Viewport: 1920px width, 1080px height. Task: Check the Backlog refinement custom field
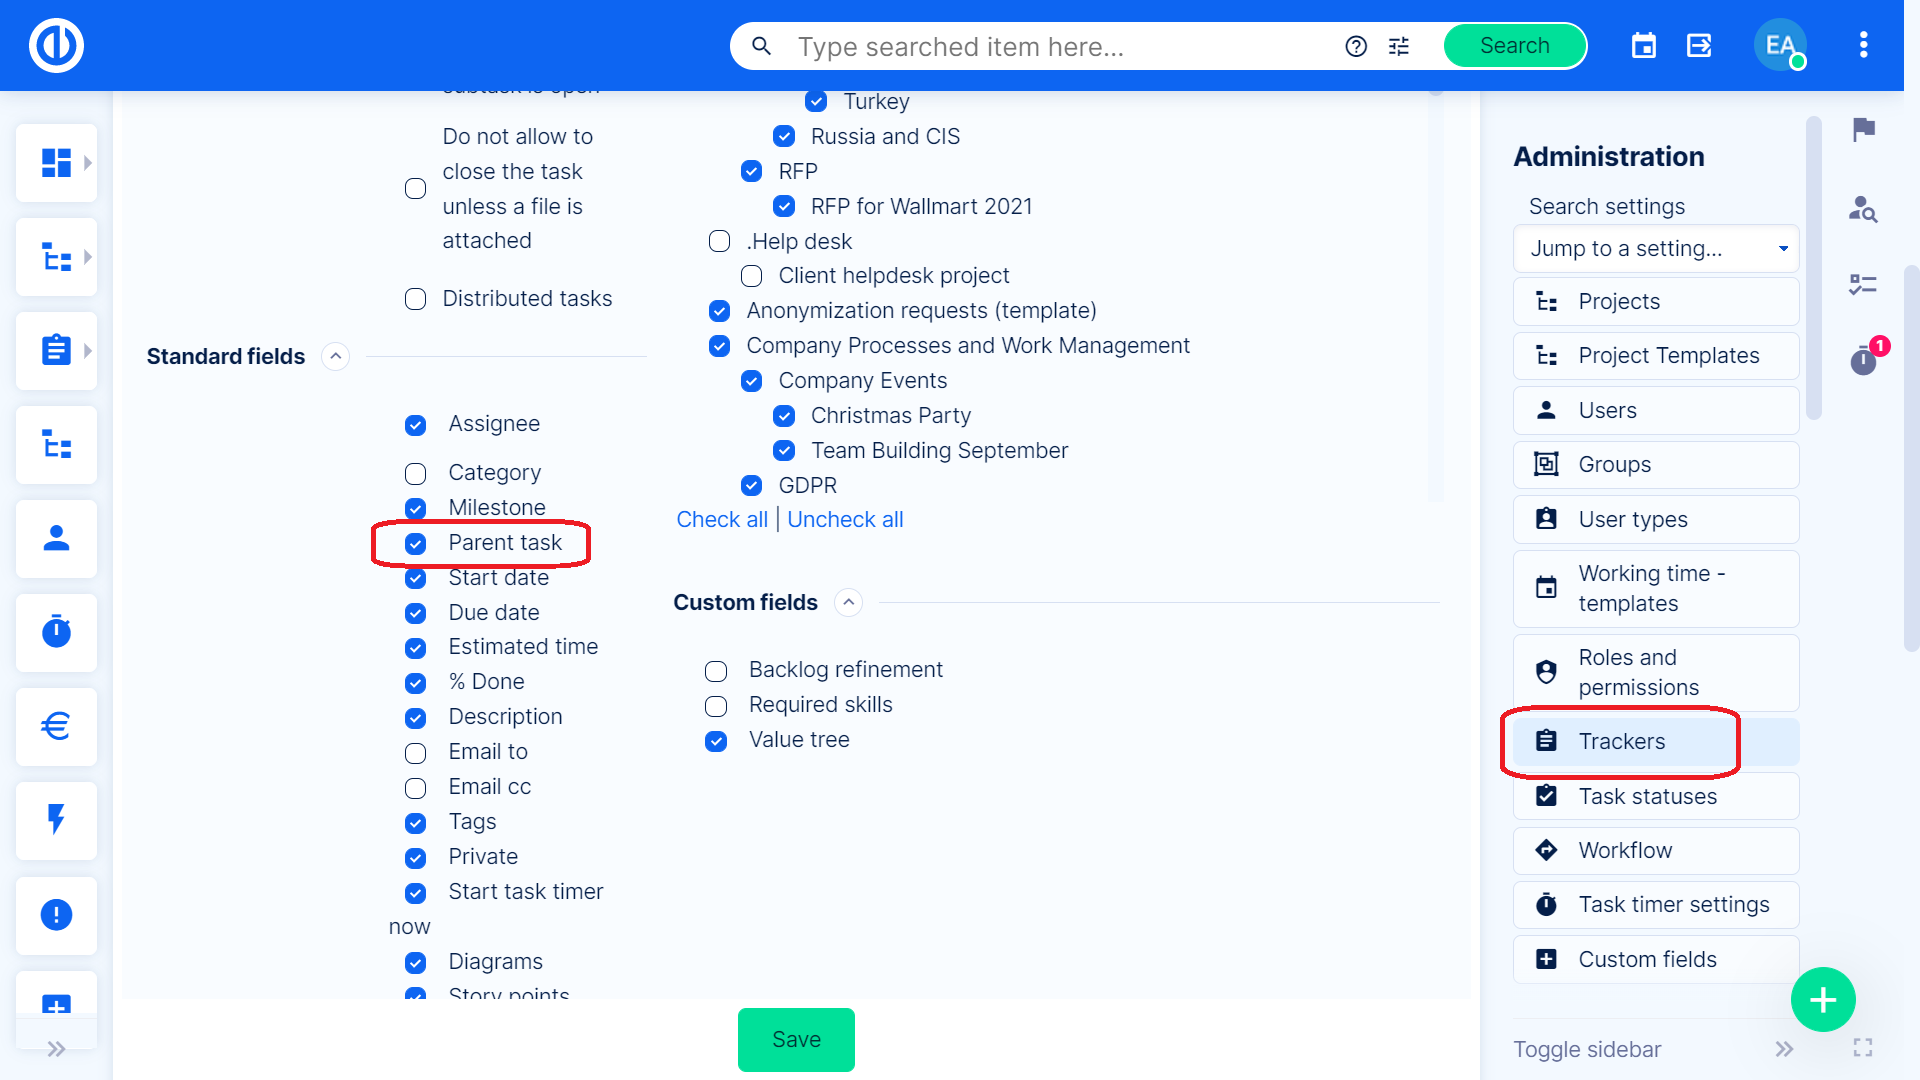(716, 671)
